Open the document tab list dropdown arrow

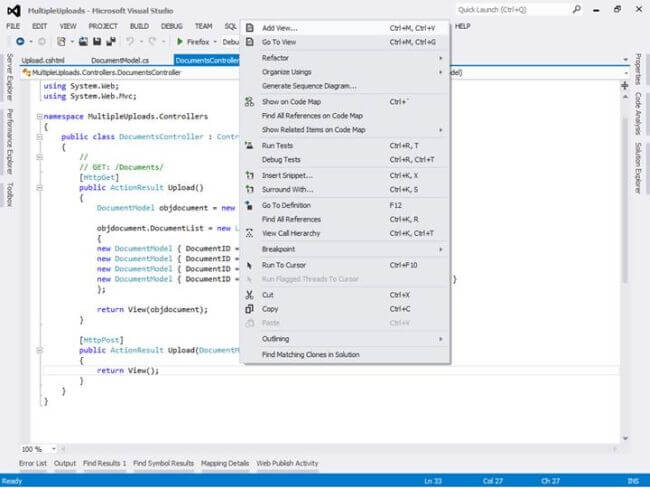point(626,60)
